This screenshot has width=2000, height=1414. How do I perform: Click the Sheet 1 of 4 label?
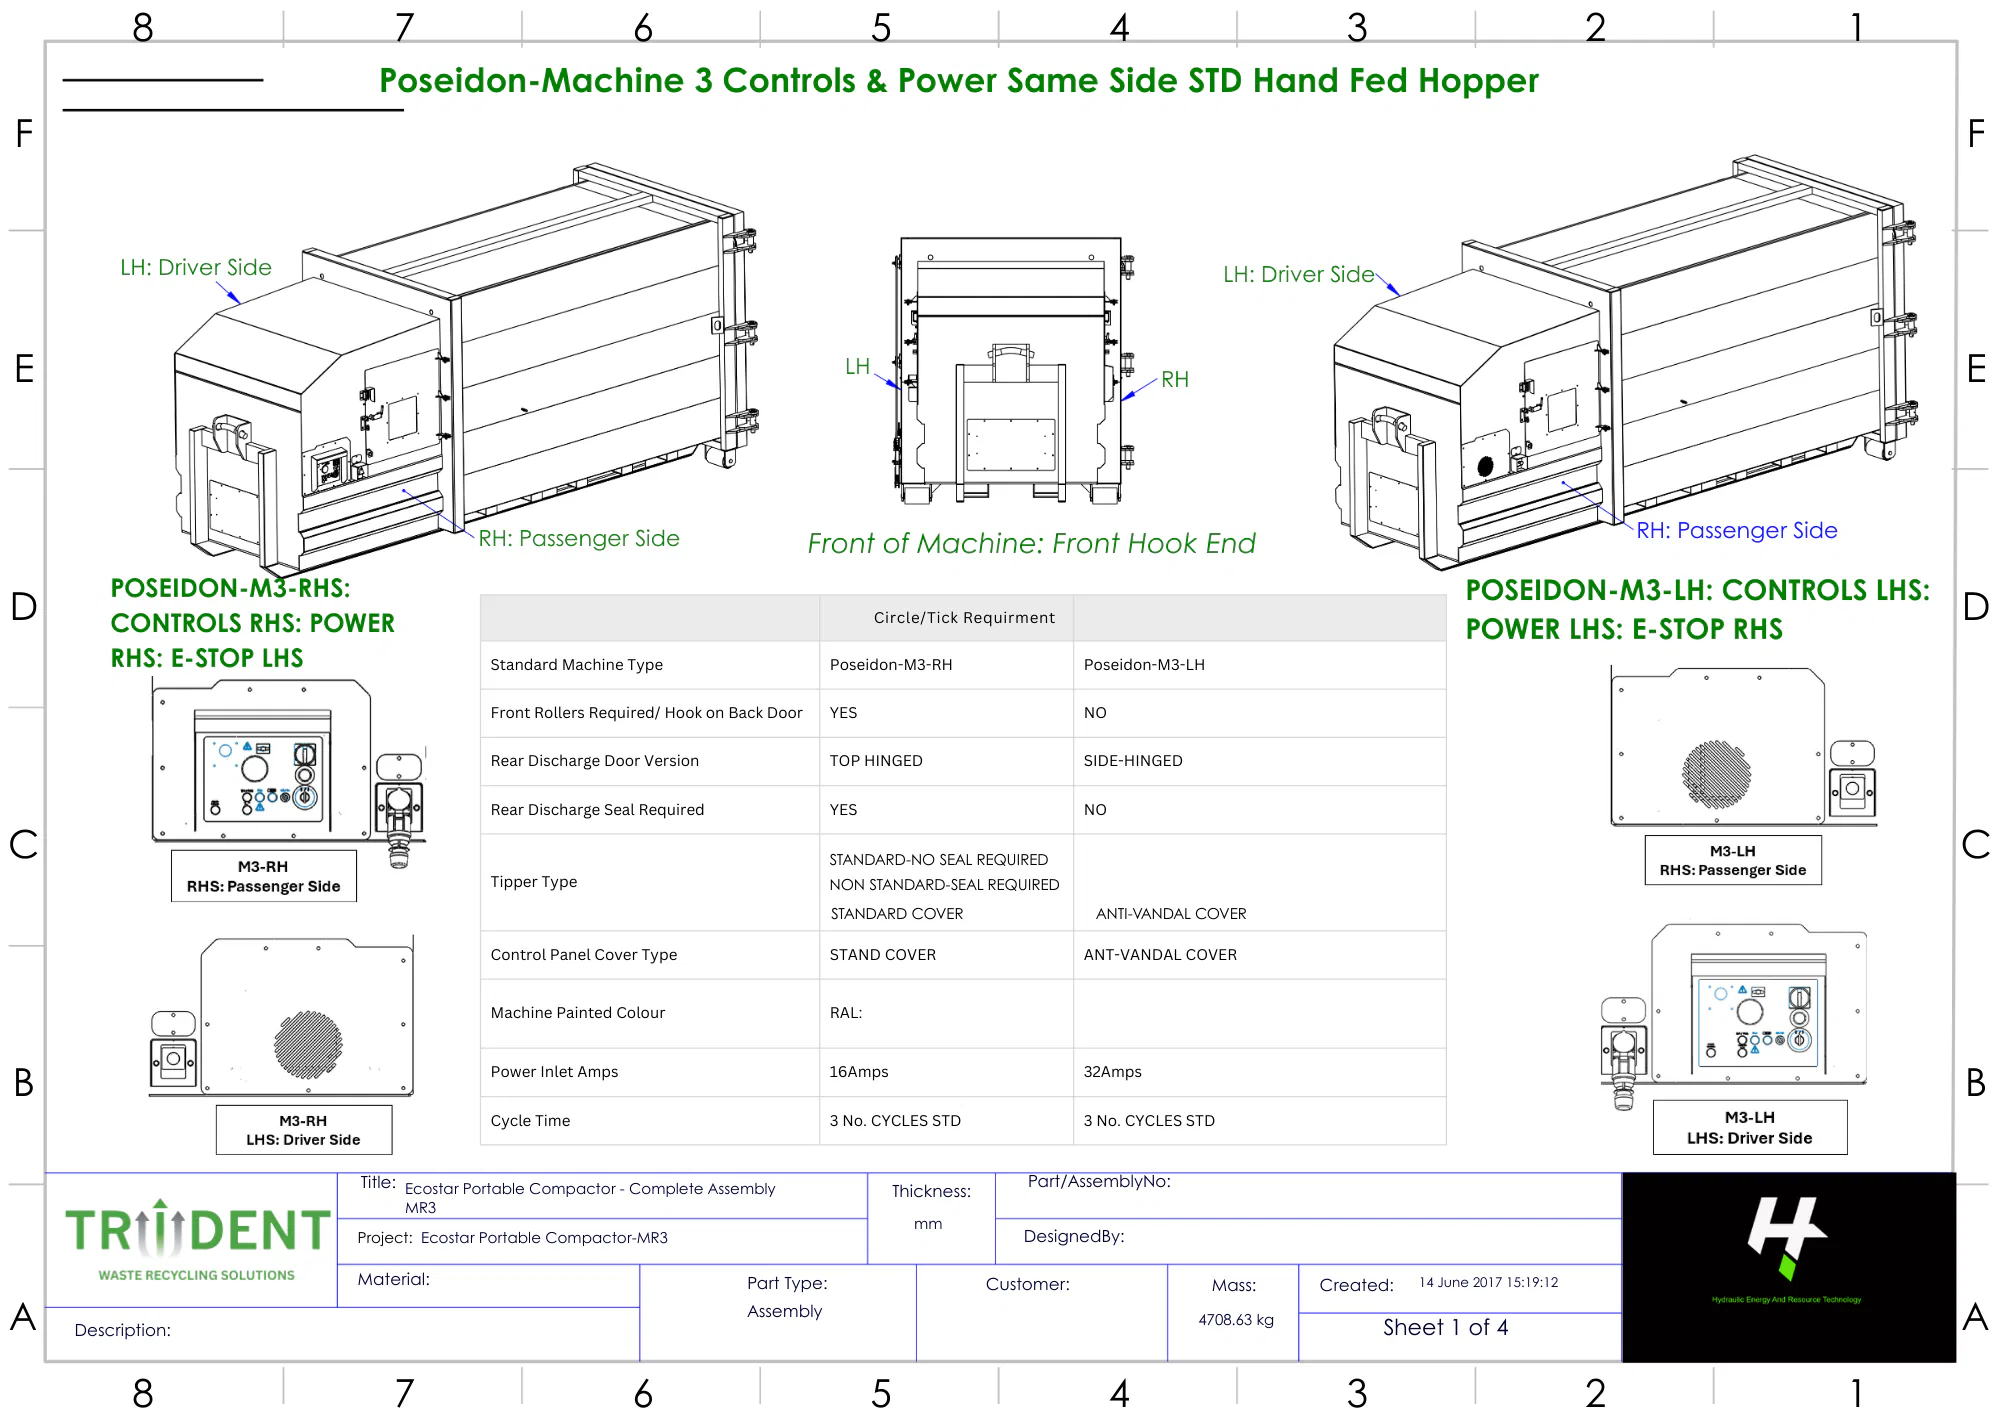1445,1328
